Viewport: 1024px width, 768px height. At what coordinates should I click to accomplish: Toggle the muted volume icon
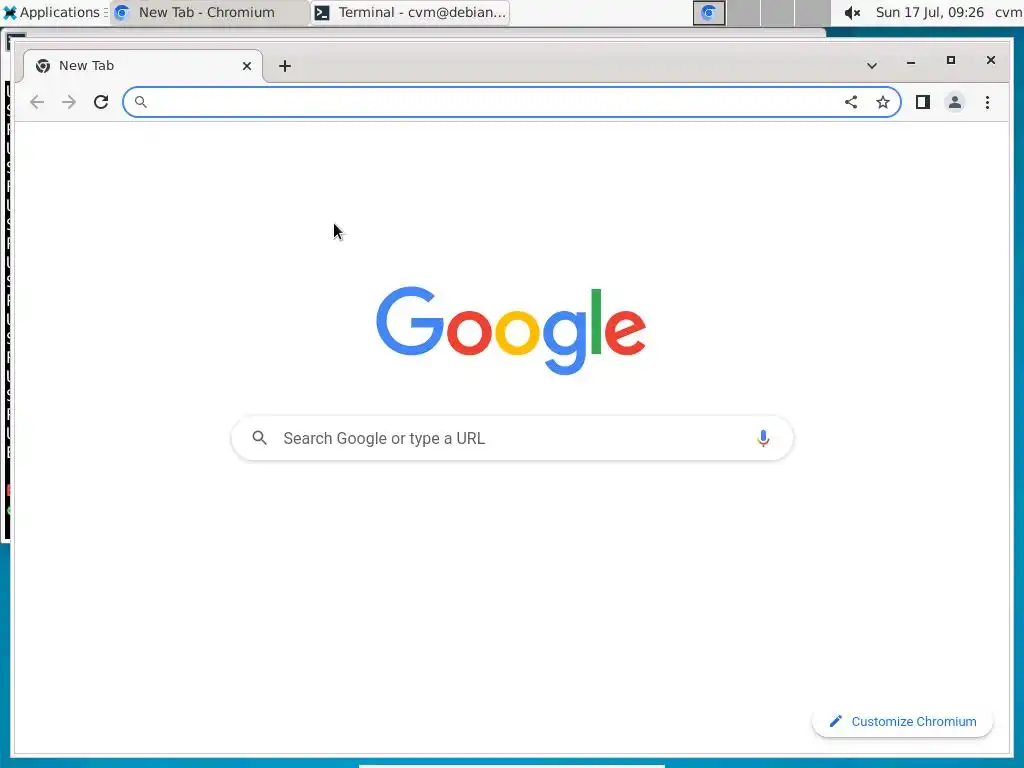(852, 12)
